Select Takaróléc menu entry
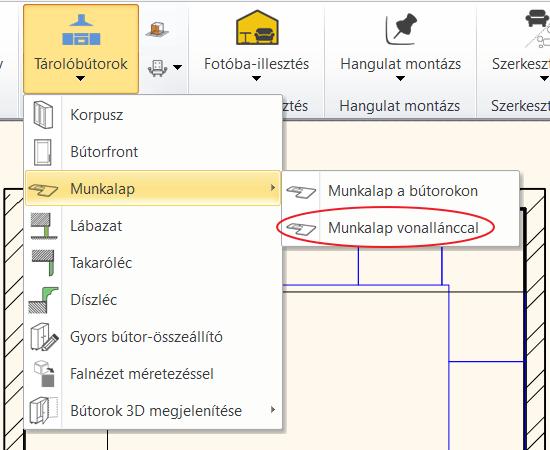The height and width of the screenshot is (450, 550). (x=153, y=263)
